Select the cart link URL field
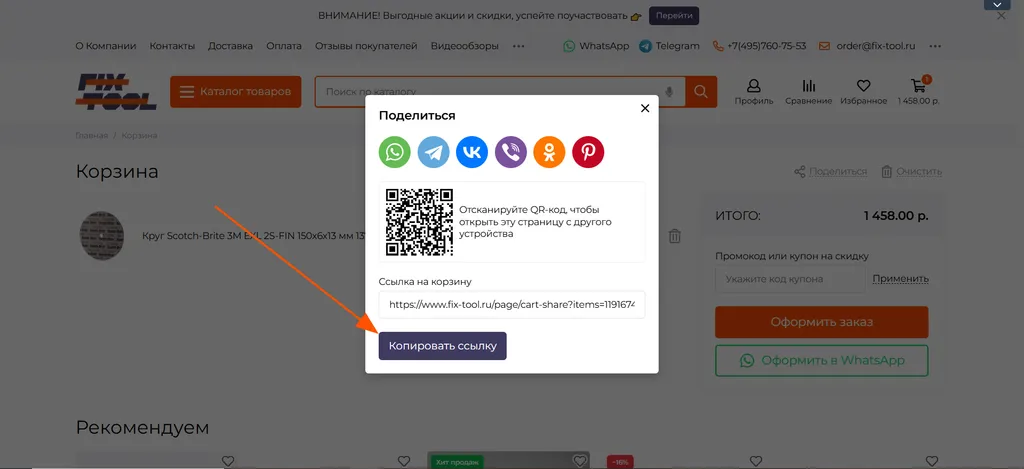This screenshot has height=469, width=1024. click(512, 304)
